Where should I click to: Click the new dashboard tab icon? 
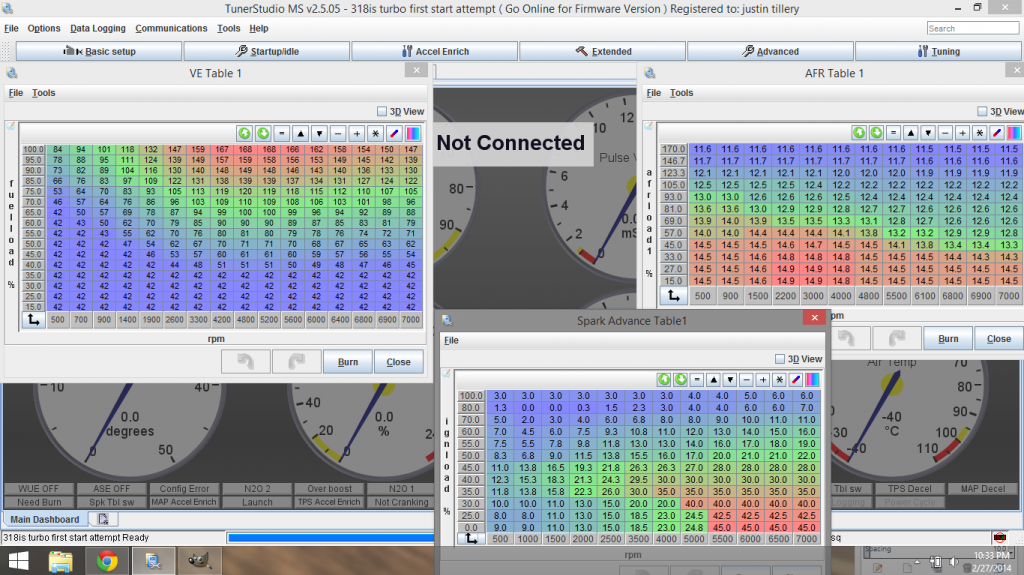[103, 519]
